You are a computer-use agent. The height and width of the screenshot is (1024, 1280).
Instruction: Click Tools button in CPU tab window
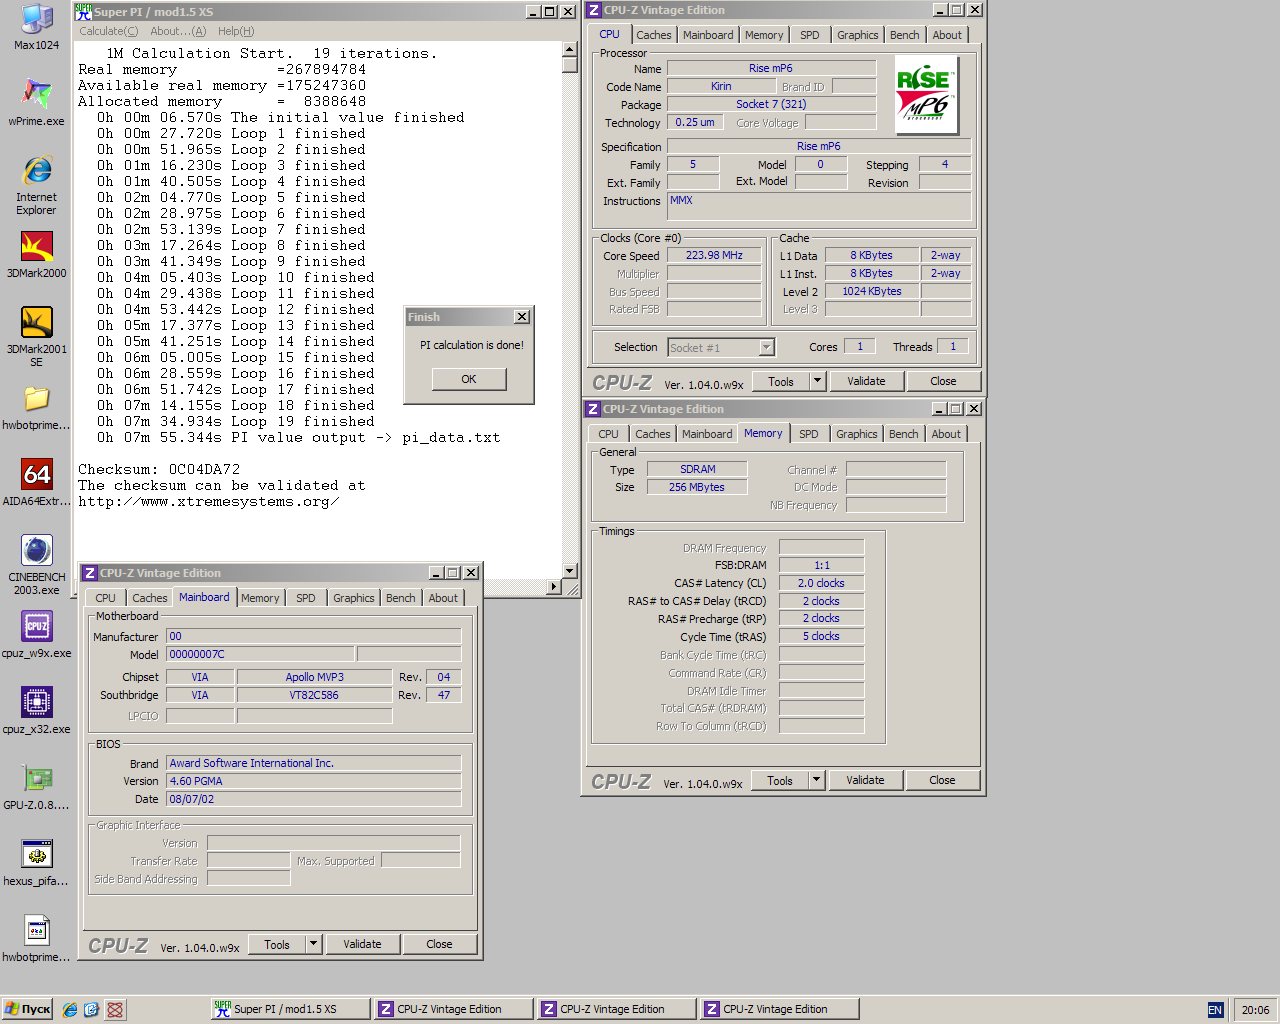pos(781,381)
